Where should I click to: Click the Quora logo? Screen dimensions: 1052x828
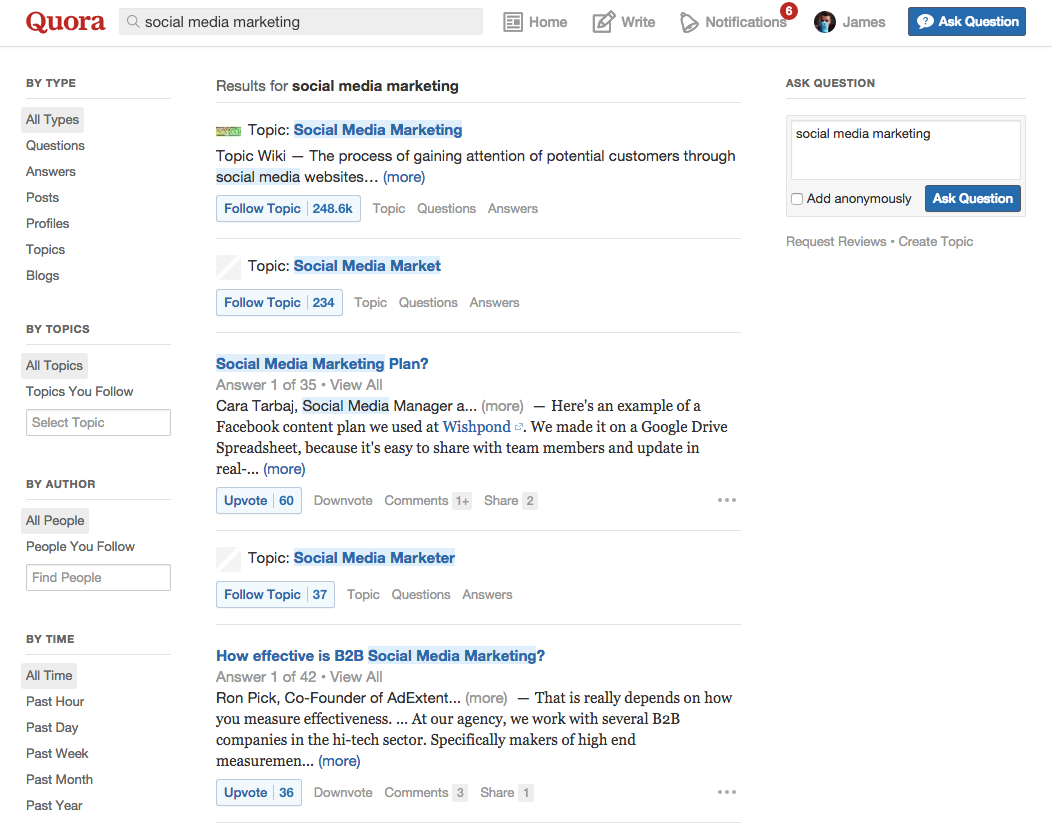coord(64,21)
